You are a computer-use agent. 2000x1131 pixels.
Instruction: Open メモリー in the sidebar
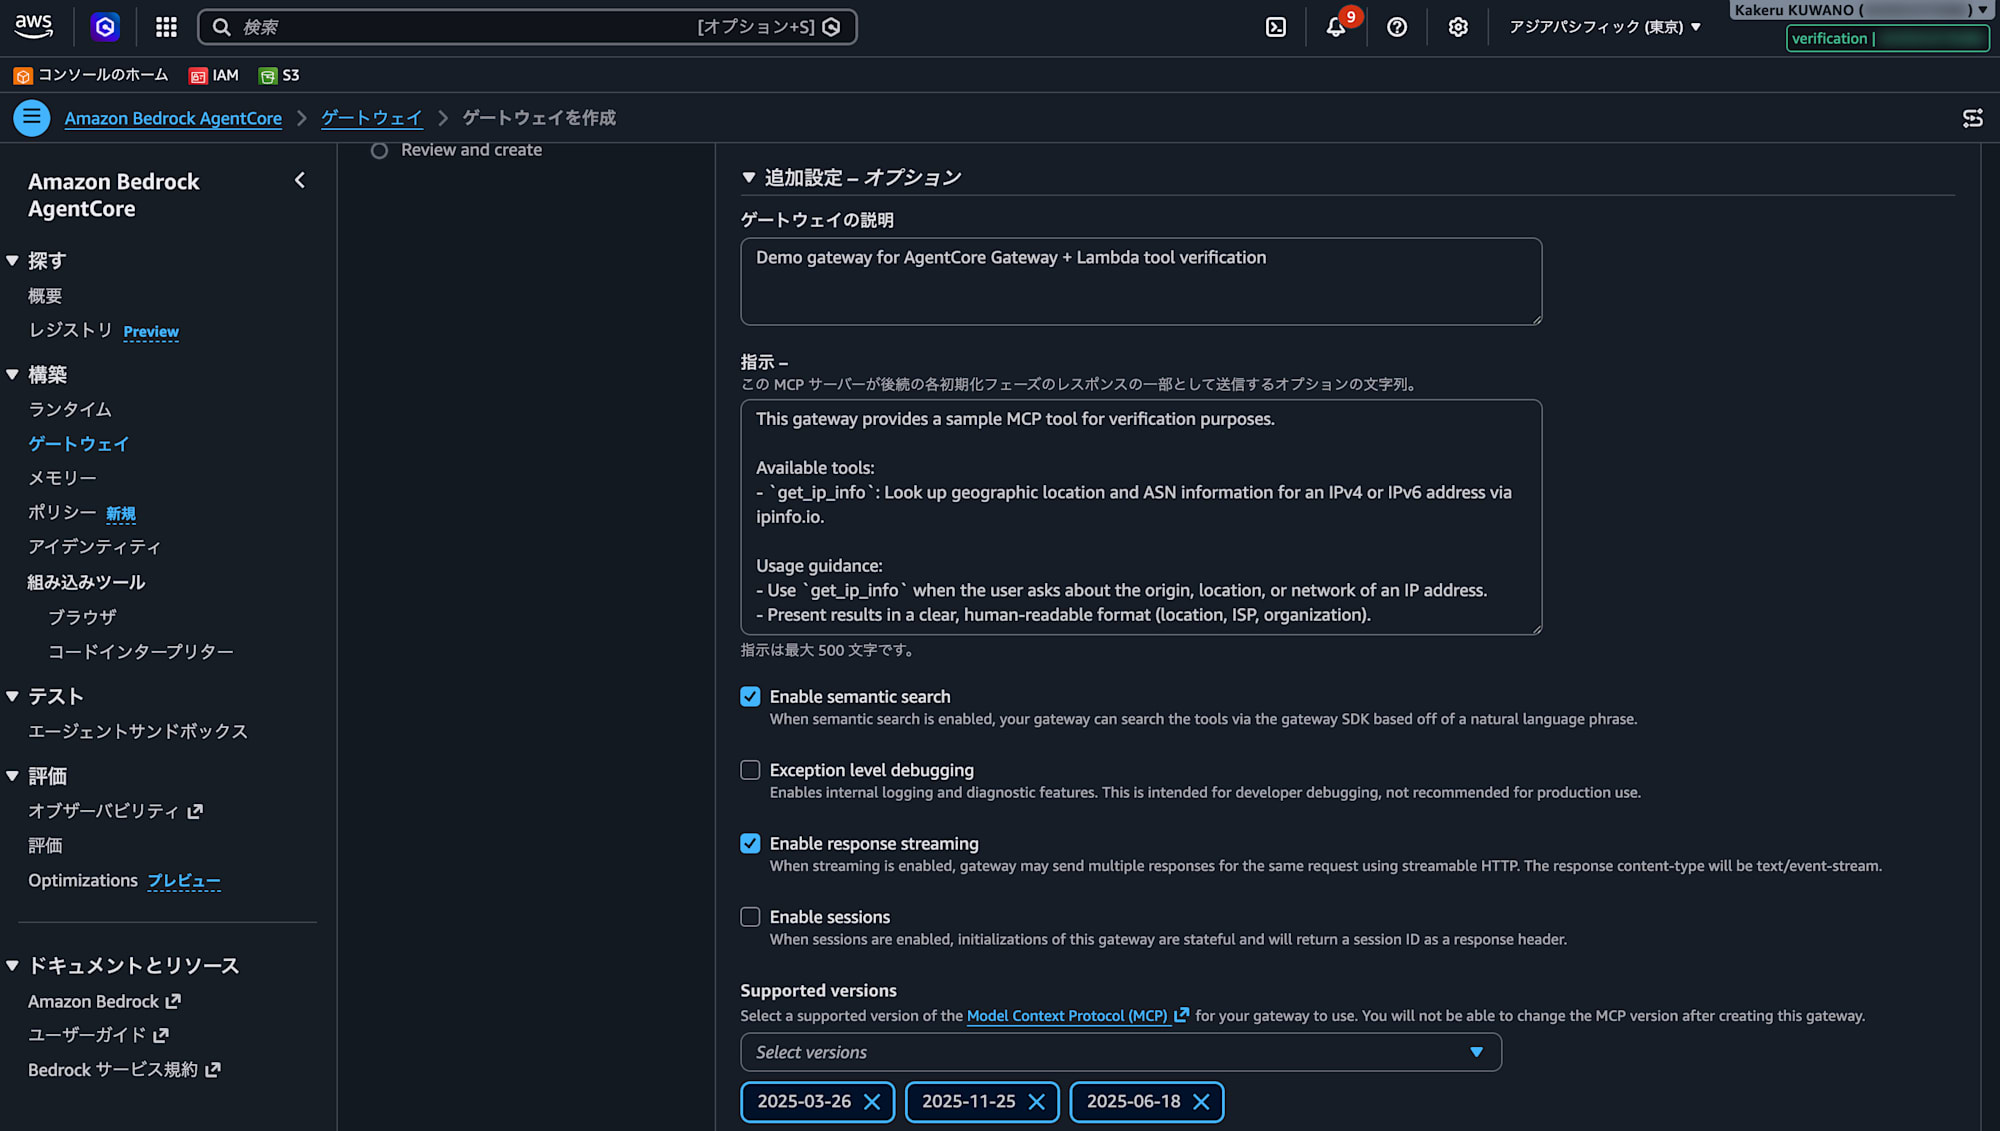coord(62,478)
